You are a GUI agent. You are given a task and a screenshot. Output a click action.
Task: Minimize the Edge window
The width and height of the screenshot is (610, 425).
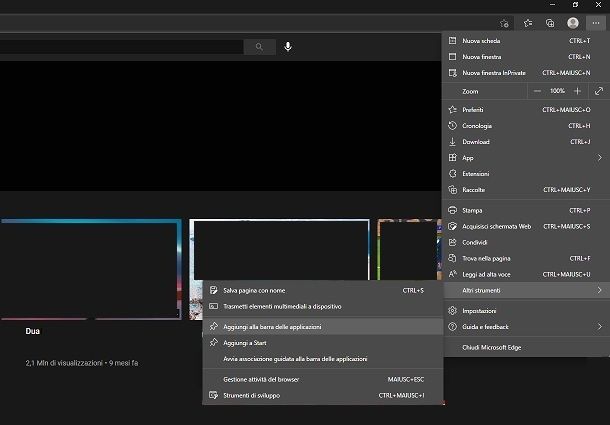coord(553,5)
